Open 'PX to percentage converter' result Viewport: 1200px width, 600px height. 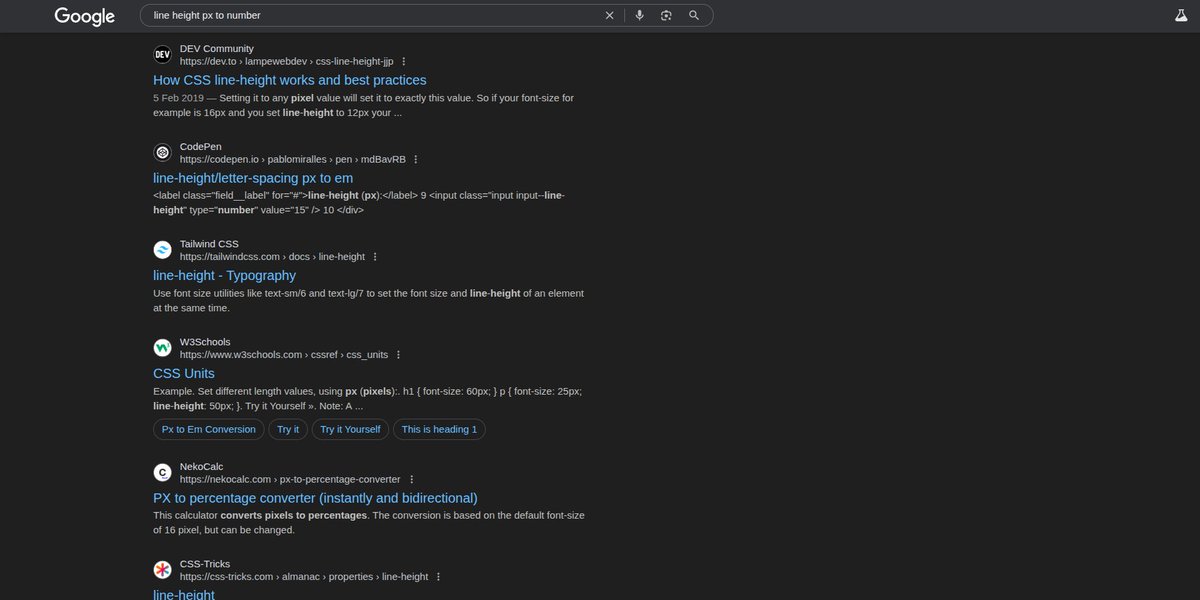(x=316, y=498)
